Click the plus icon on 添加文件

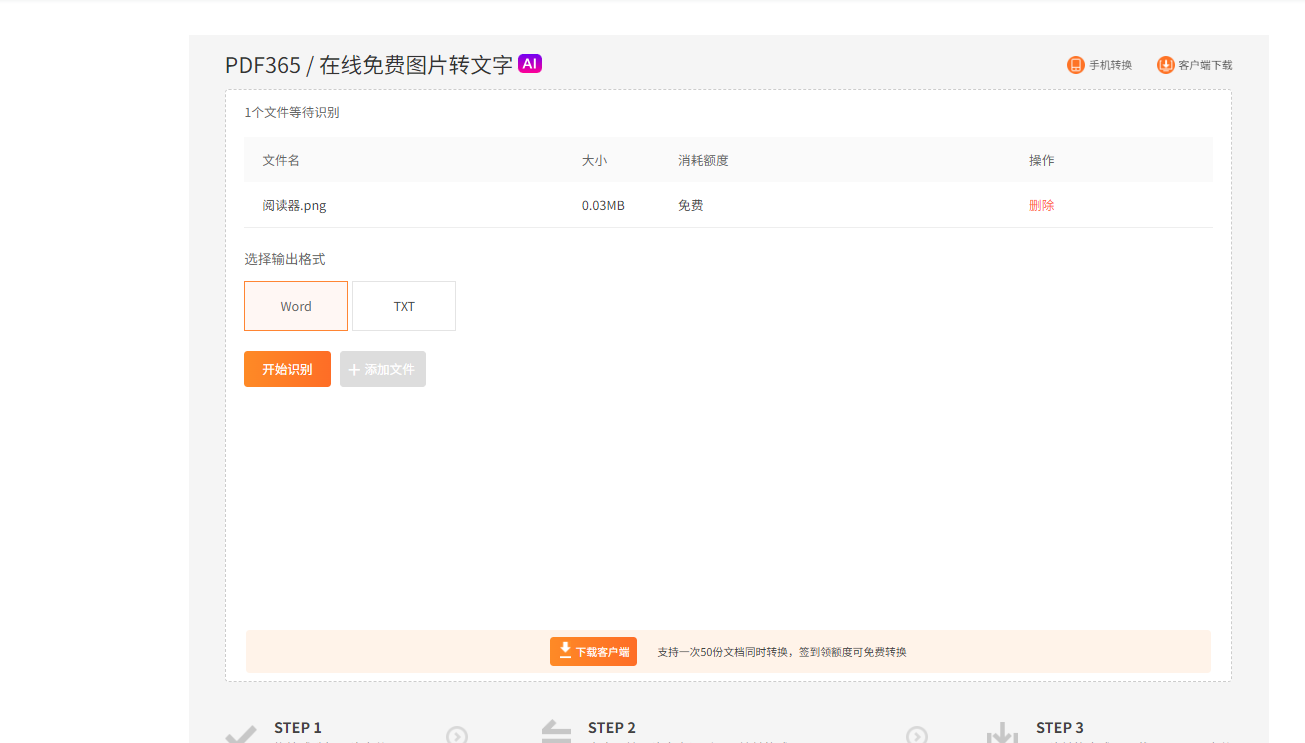[354, 370]
